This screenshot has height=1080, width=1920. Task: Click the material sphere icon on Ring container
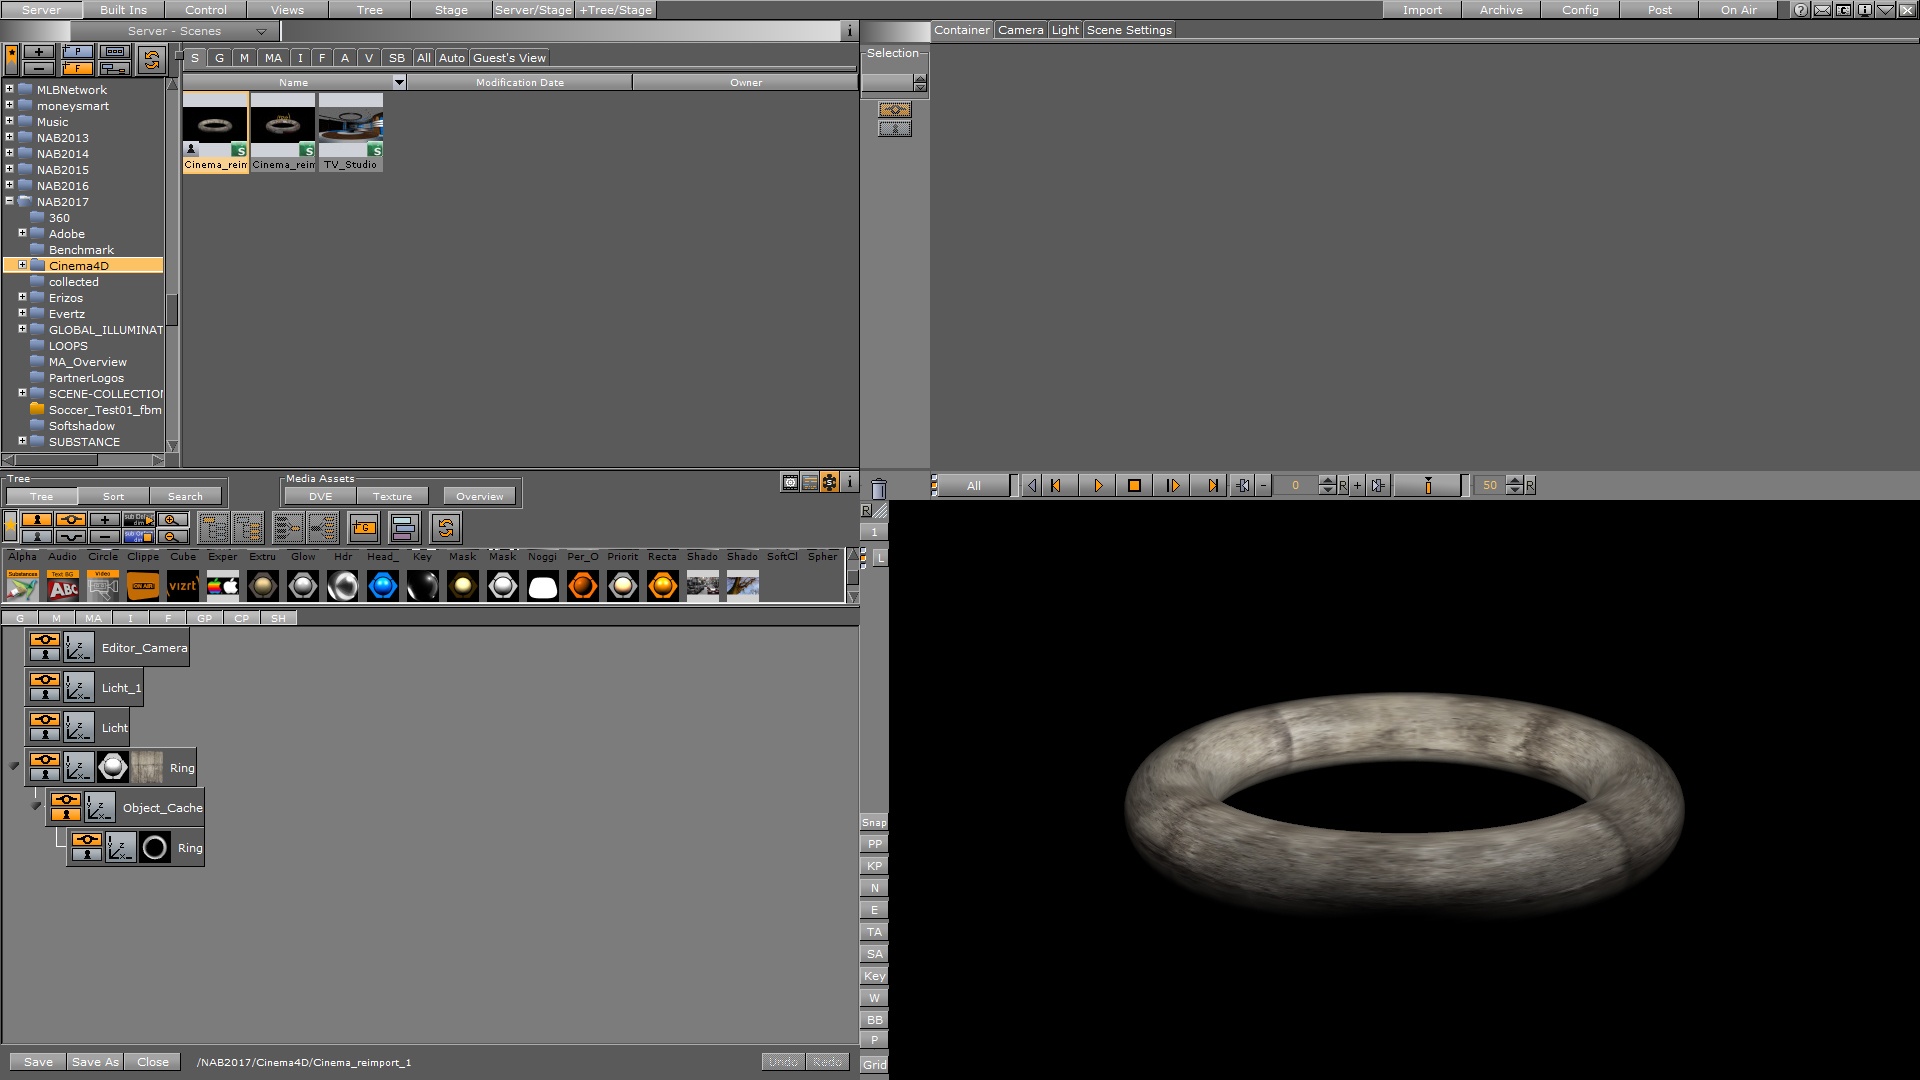pos(113,767)
